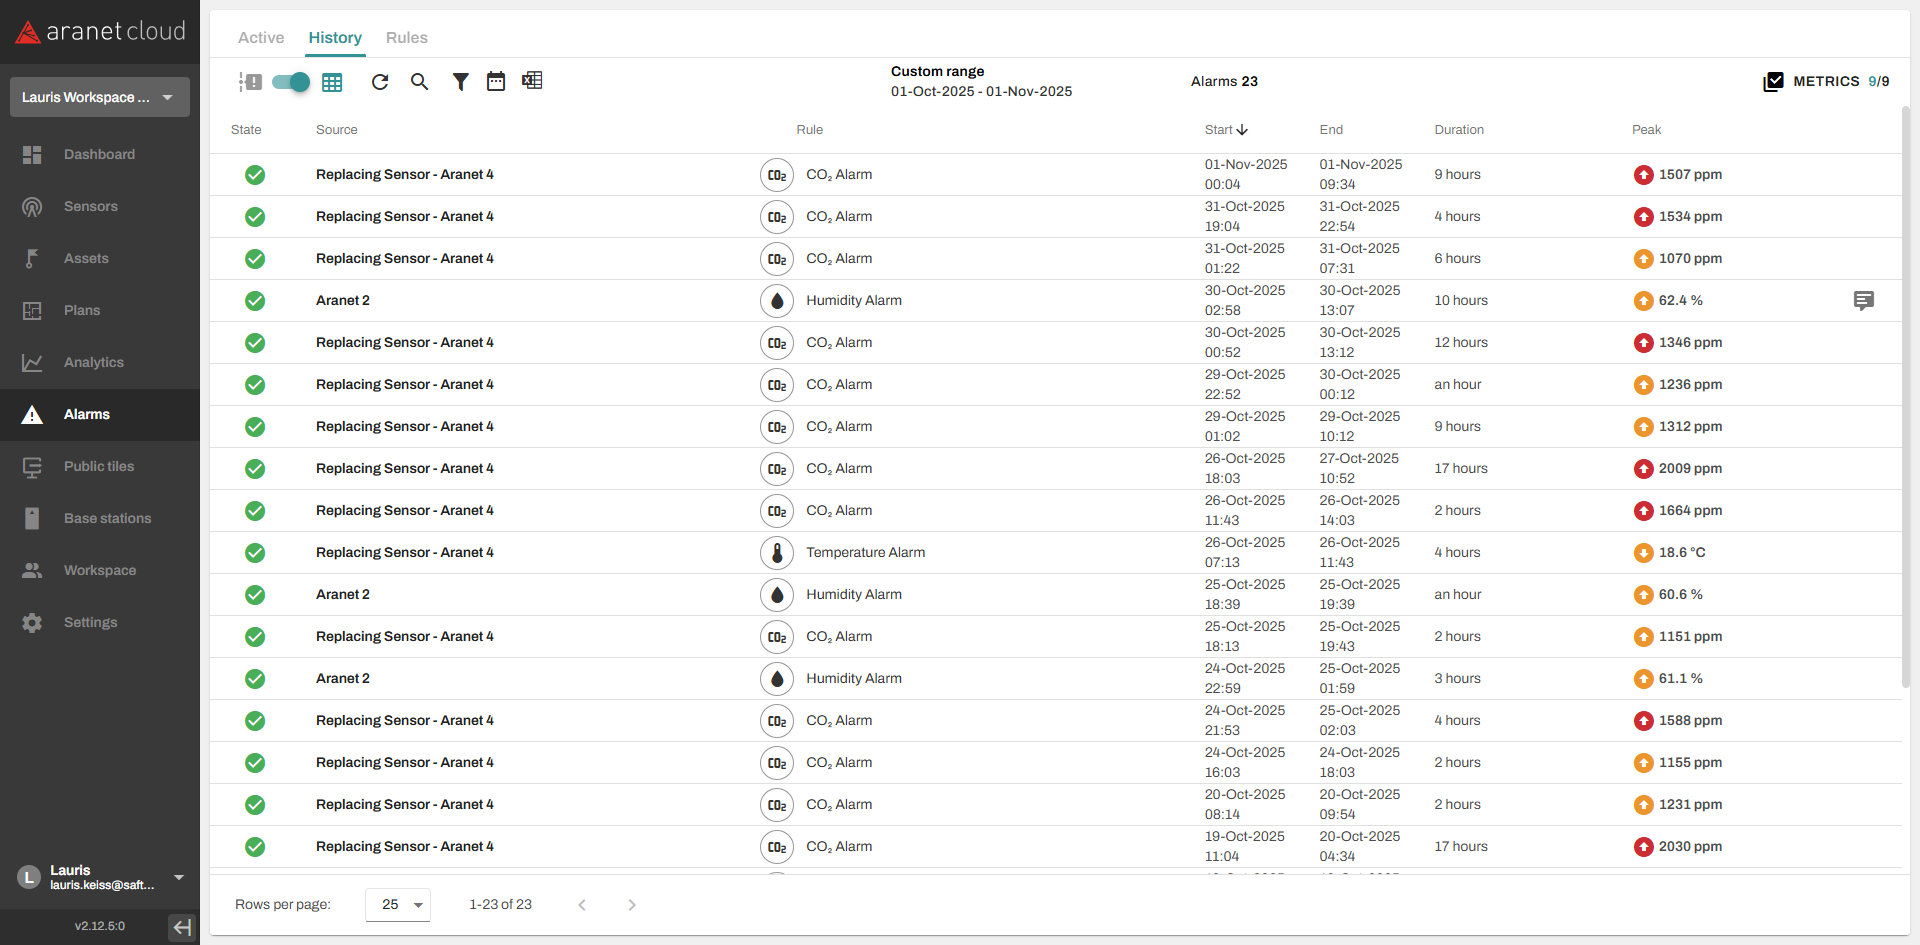Select the timeline view icon

250,82
